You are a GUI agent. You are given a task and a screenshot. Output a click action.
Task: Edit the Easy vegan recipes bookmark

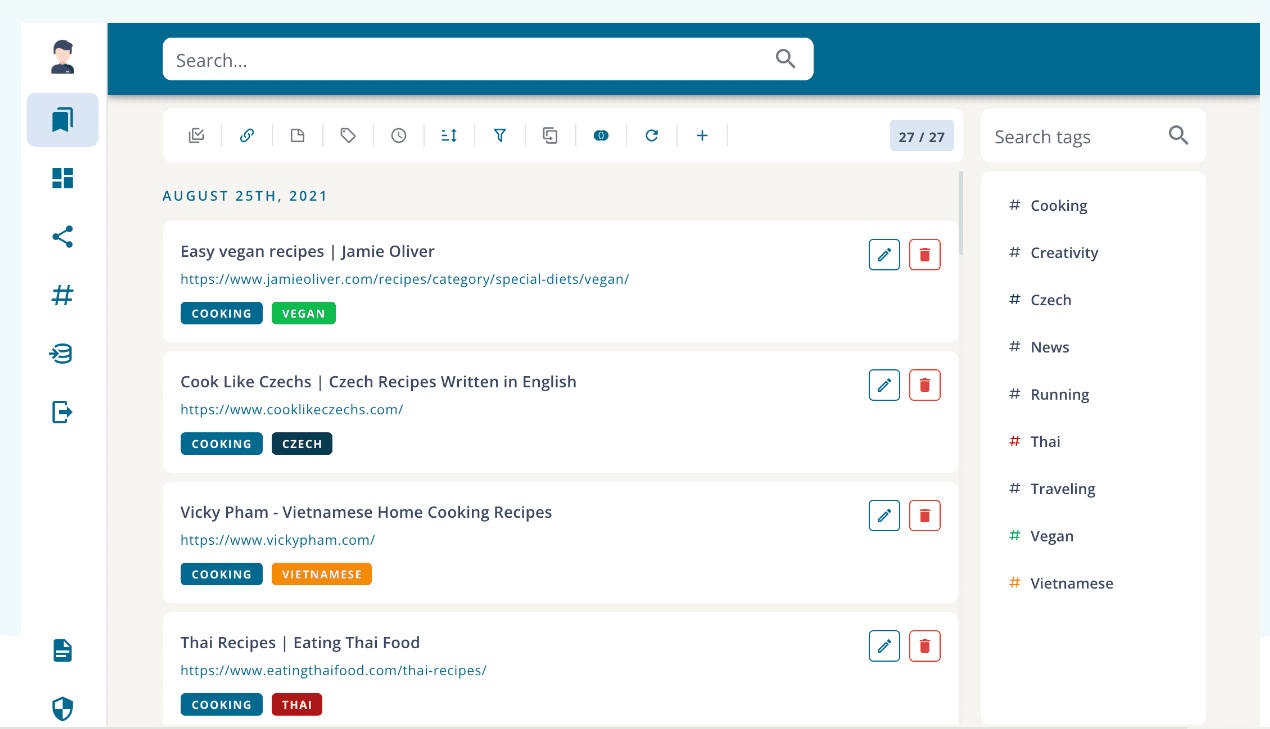coord(884,255)
